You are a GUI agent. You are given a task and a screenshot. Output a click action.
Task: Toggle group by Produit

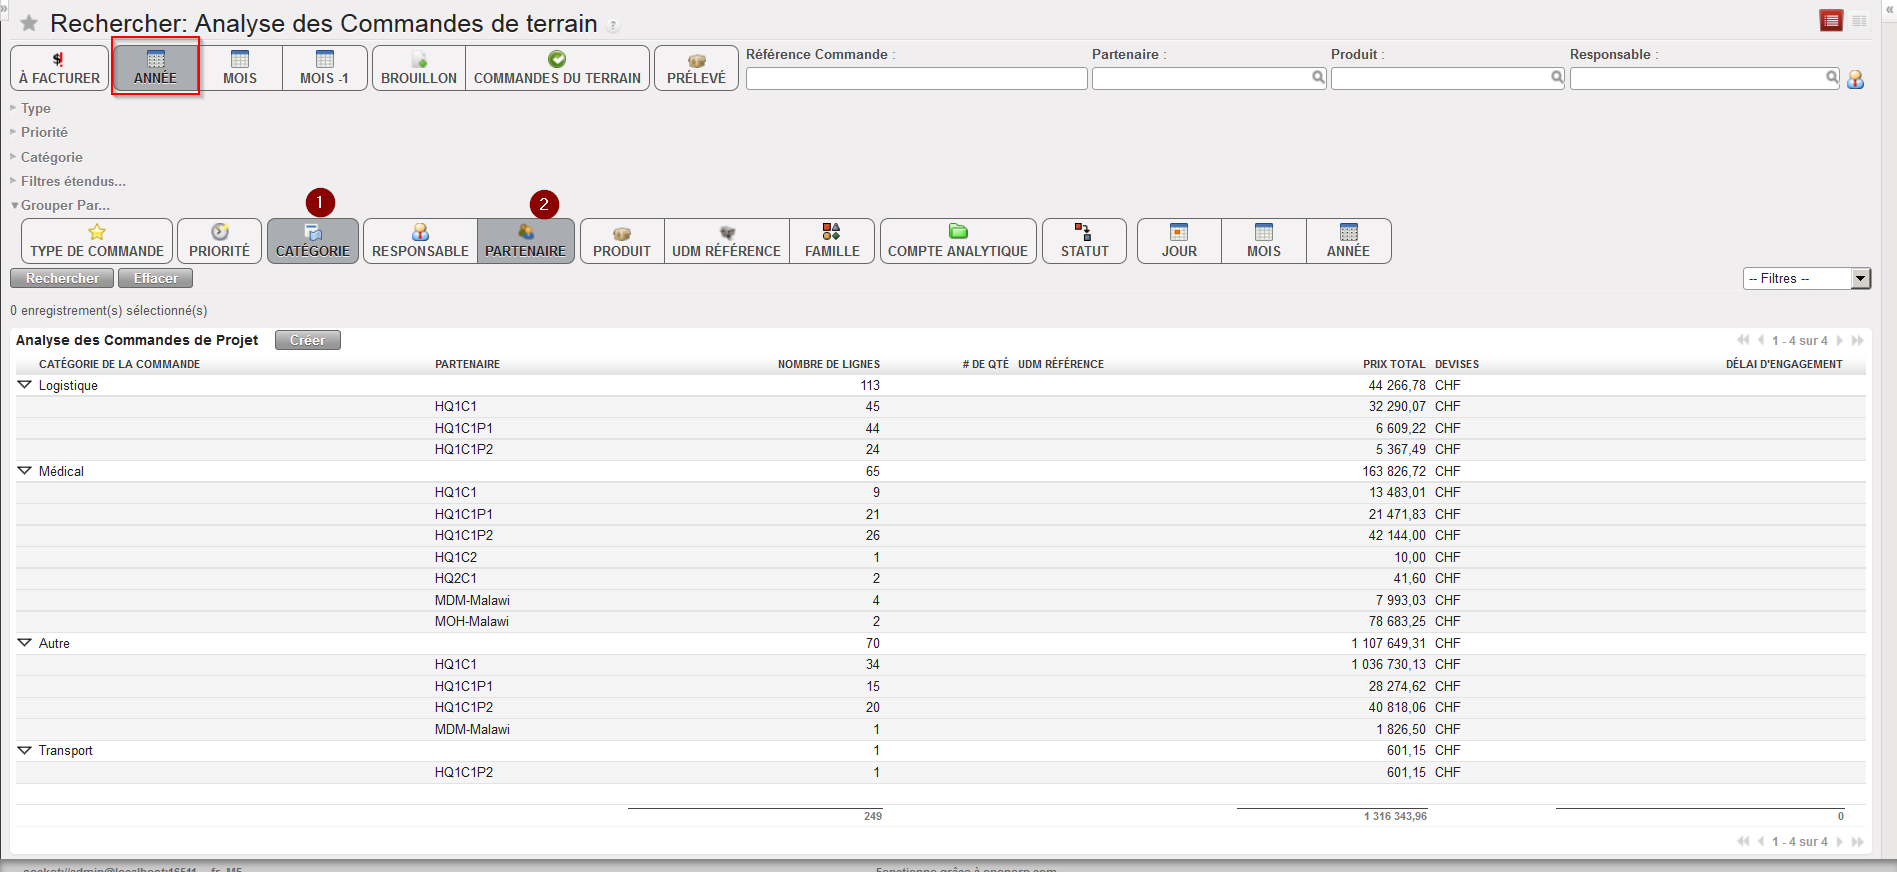[621, 241]
